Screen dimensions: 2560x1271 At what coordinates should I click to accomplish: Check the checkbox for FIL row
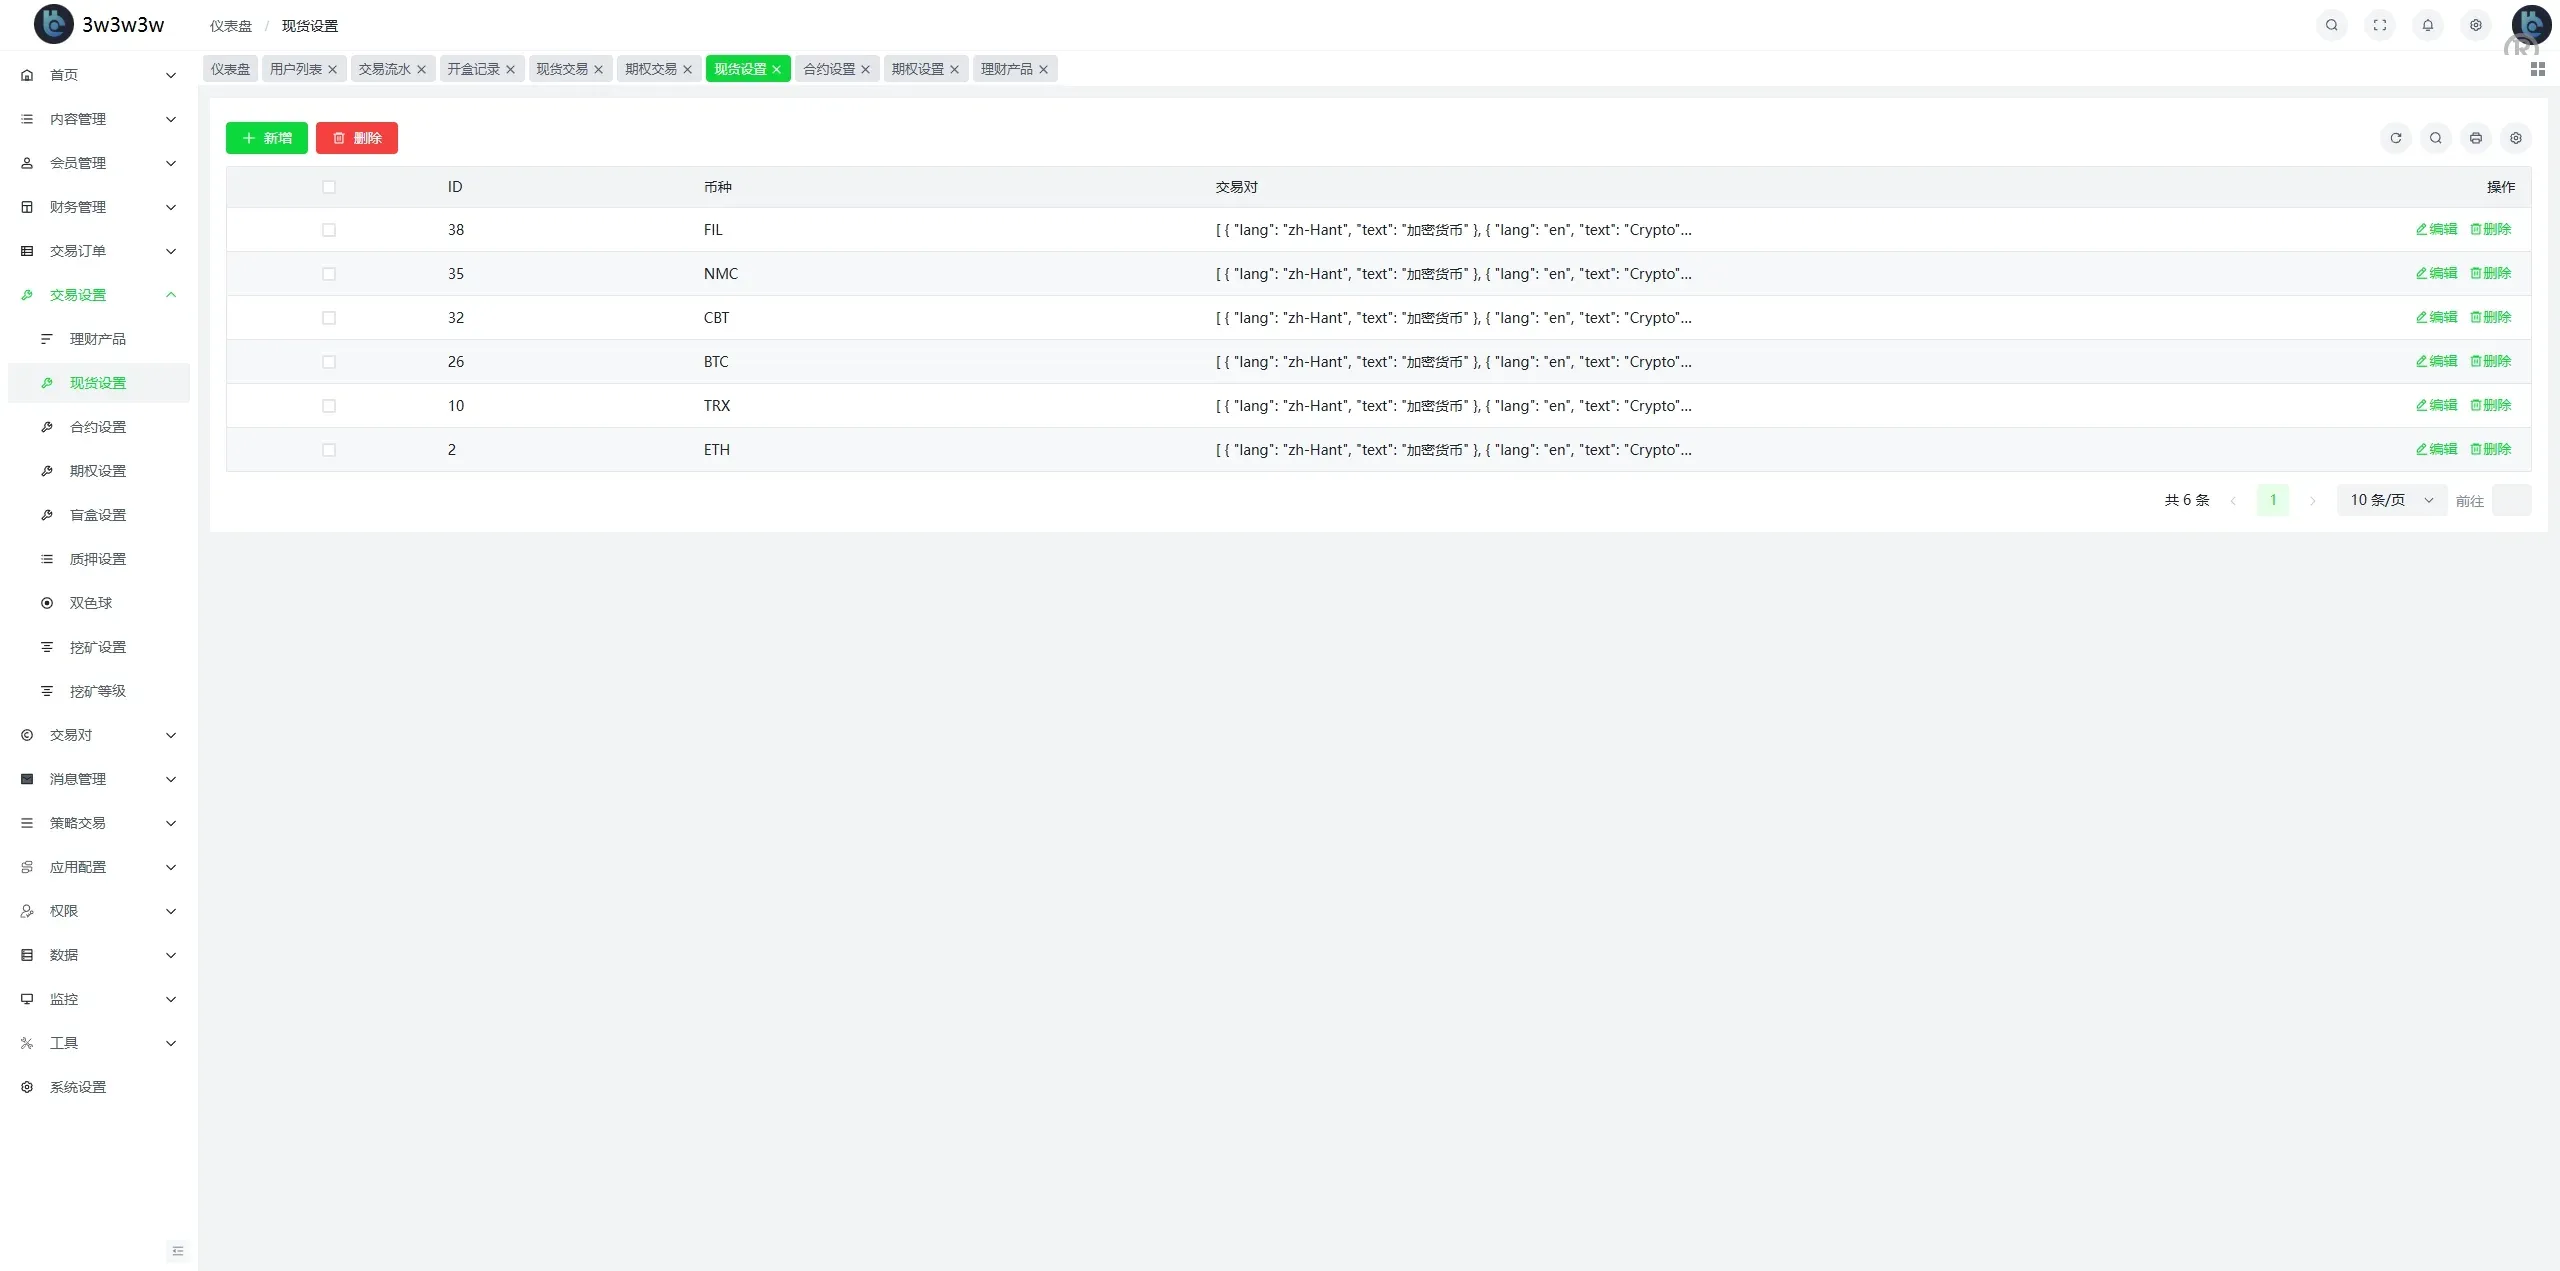point(329,230)
